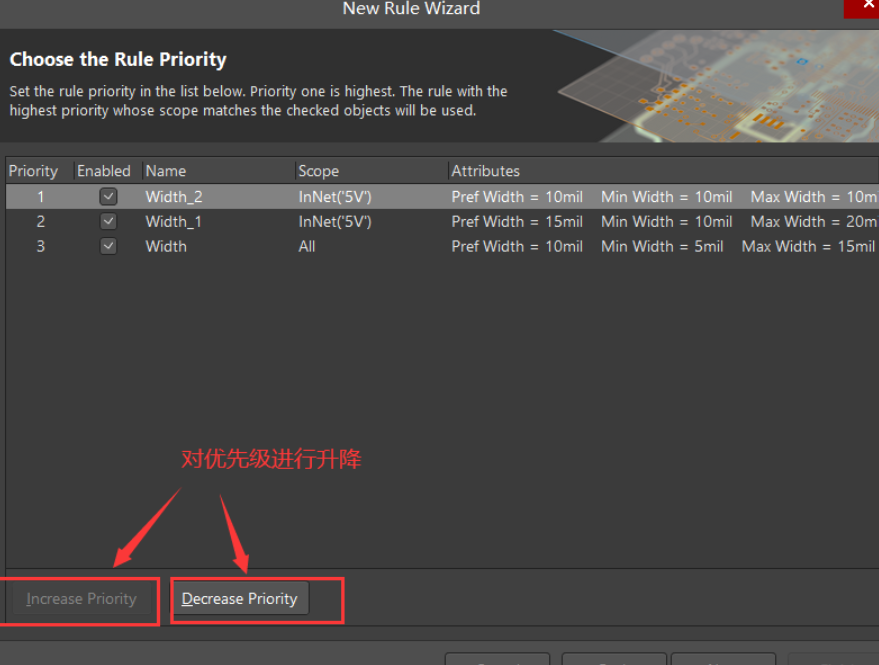Click 'Max Width = 15mil' attribute
The image size is (879, 665).
click(x=808, y=246)
